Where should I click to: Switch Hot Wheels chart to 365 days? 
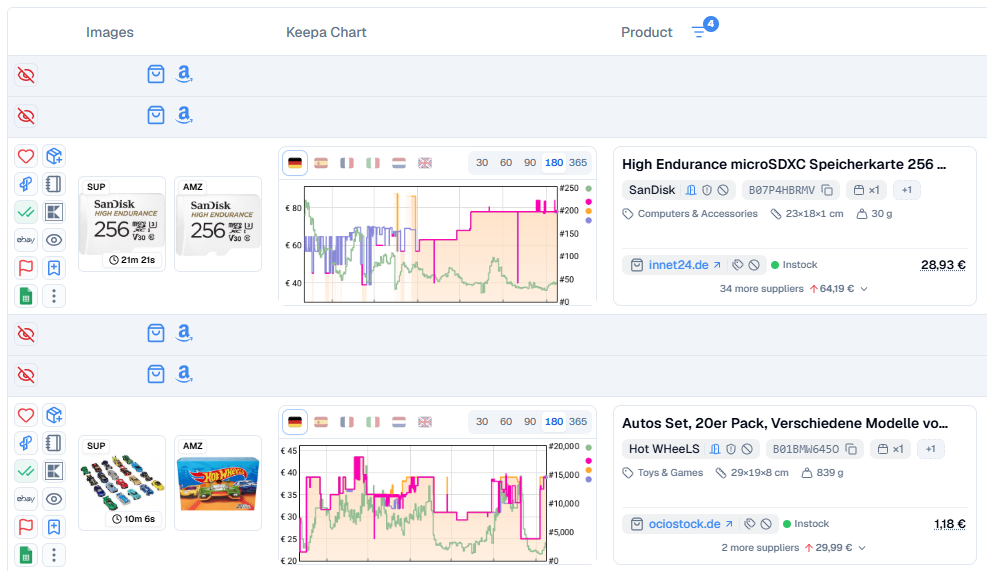(578, 421)
